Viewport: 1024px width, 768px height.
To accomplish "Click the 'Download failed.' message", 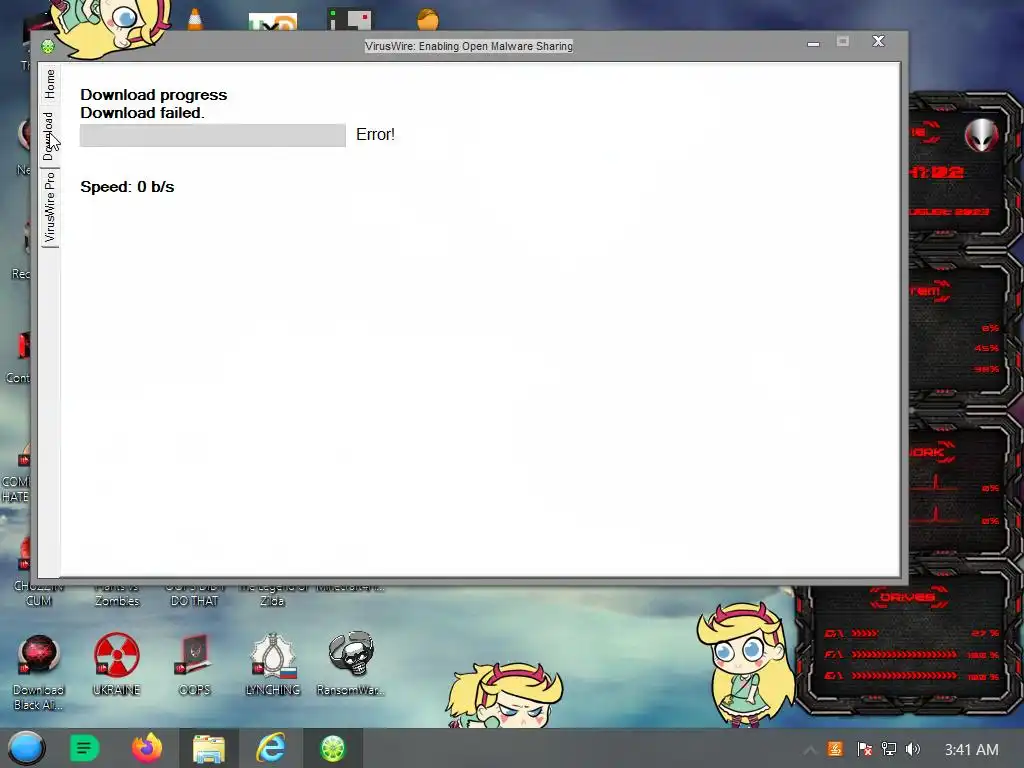I will tap(142, 112).
